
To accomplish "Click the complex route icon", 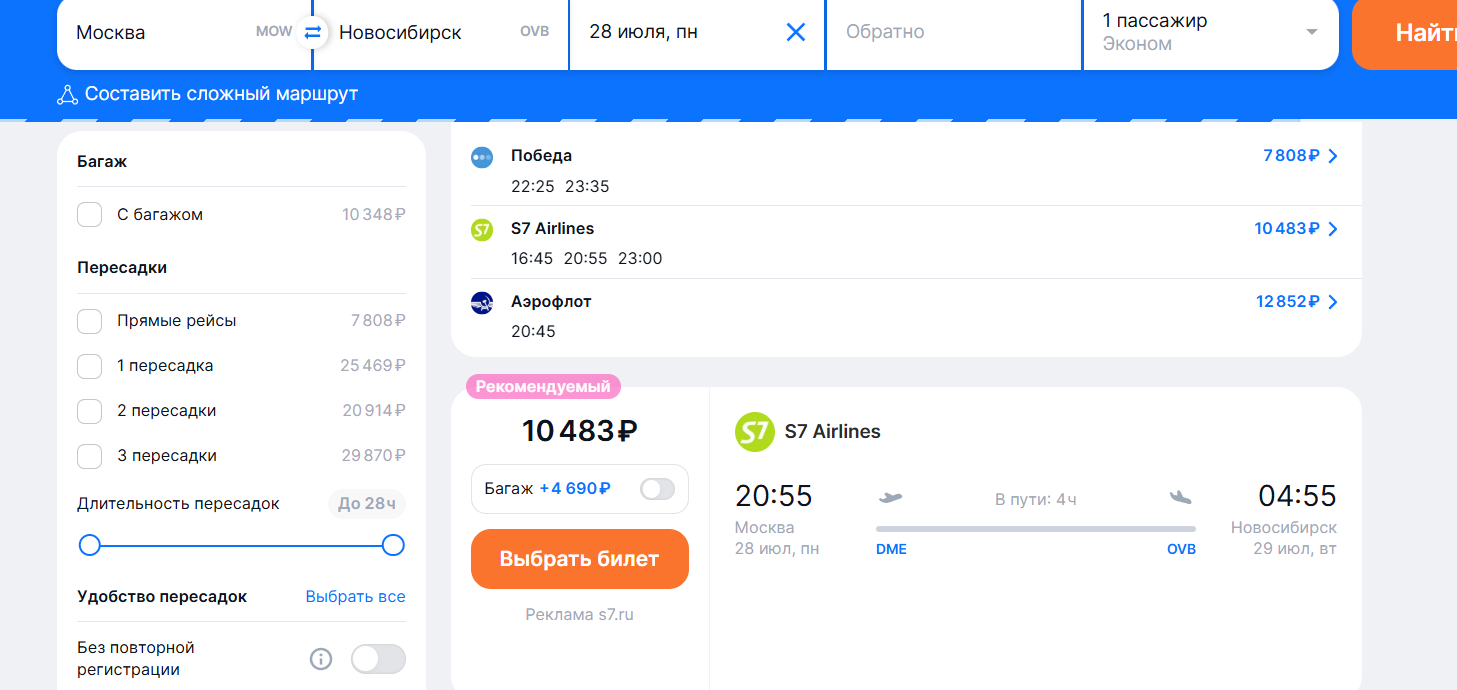I will (x=67, y=95).
